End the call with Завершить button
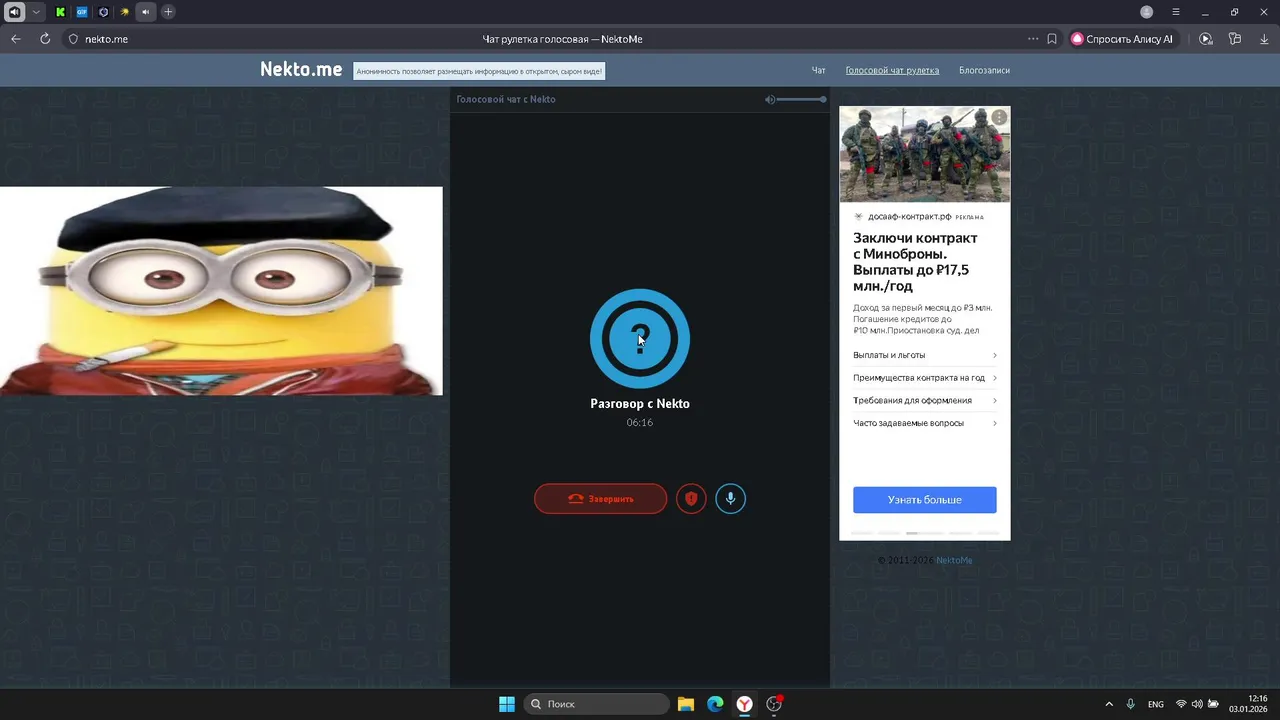Screen dimensions: 1280x720 tap(600, 499)
